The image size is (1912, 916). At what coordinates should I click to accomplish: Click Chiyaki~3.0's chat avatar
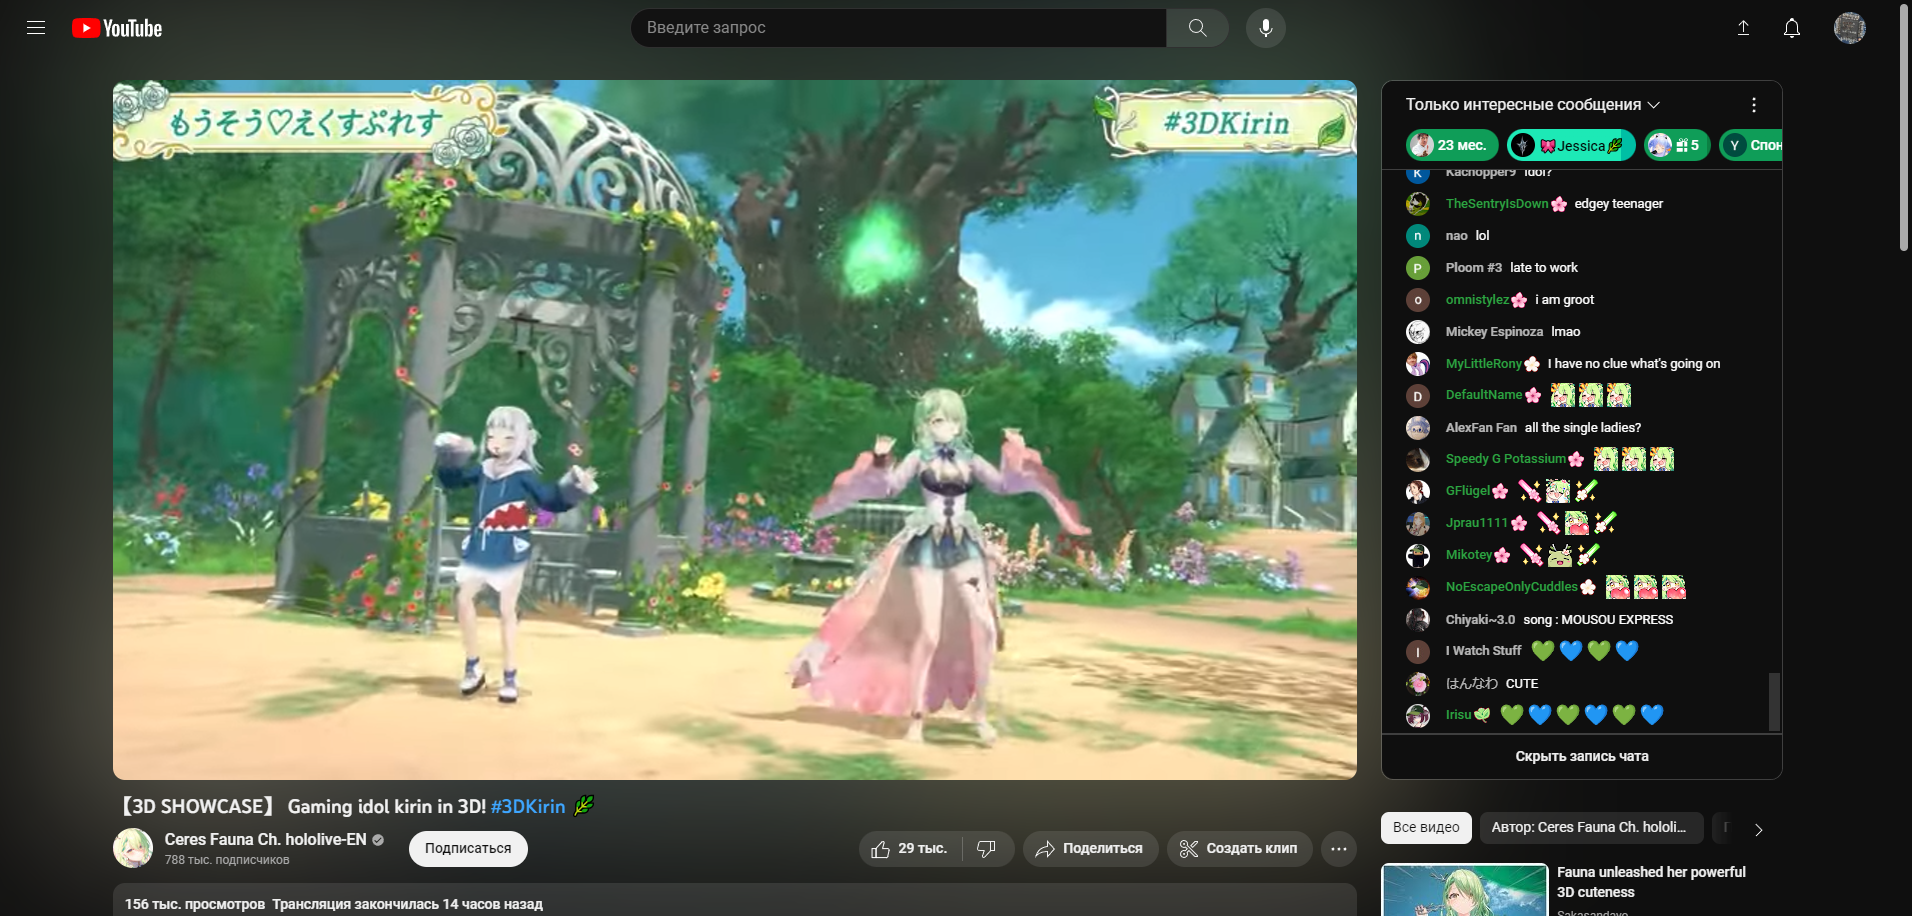coord(1418,620)
